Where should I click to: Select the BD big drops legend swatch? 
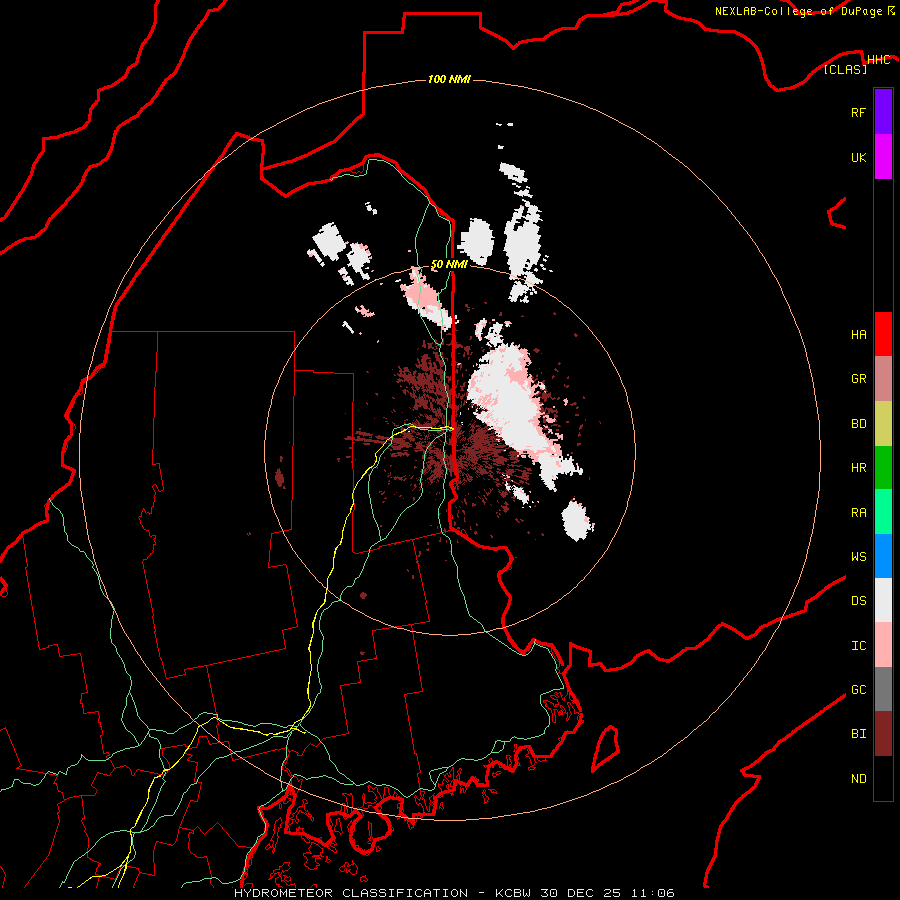(883, 423)
